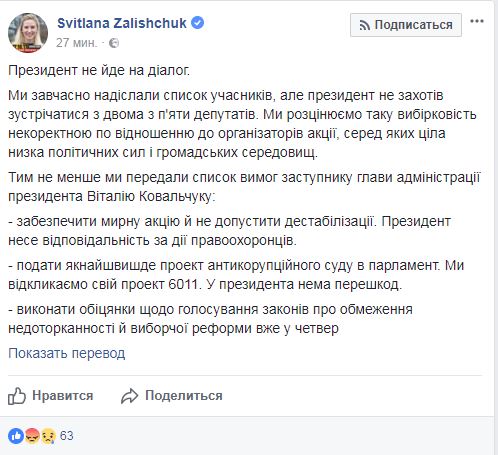Click Показать перевод translation link

[67, 353]
